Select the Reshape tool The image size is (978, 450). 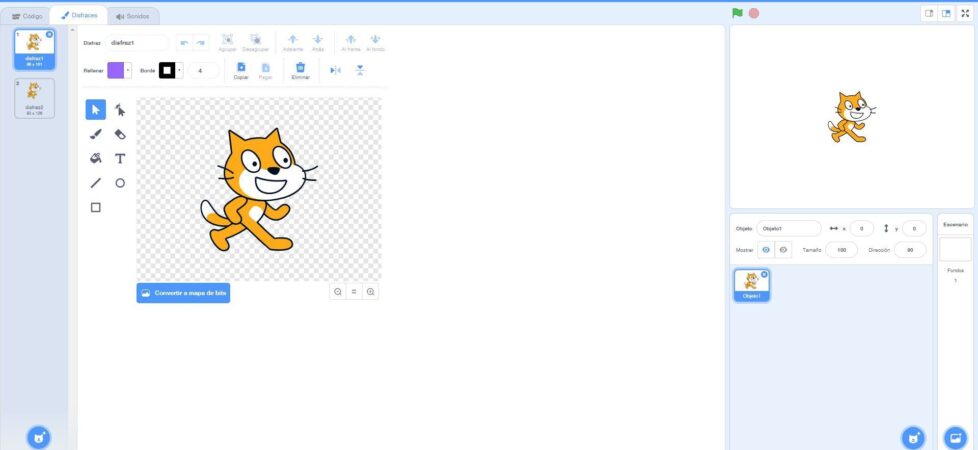click(120, 110)
